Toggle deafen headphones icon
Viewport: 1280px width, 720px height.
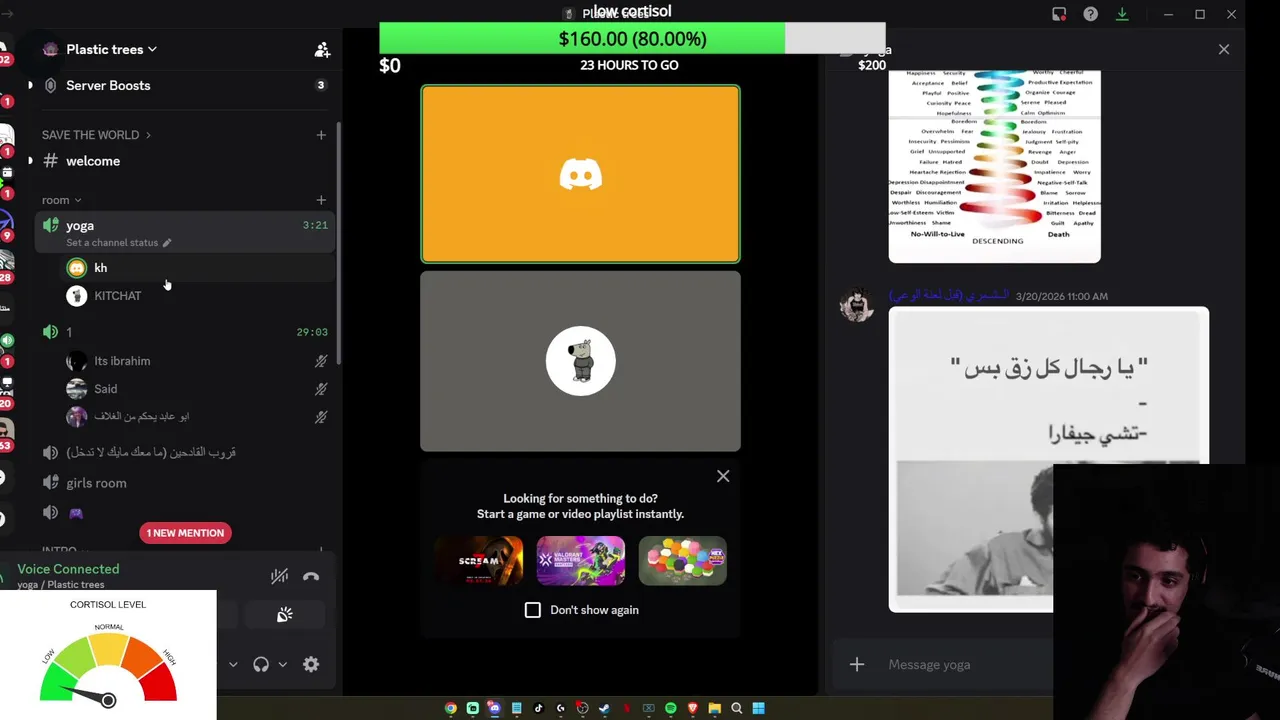[261, 664]
